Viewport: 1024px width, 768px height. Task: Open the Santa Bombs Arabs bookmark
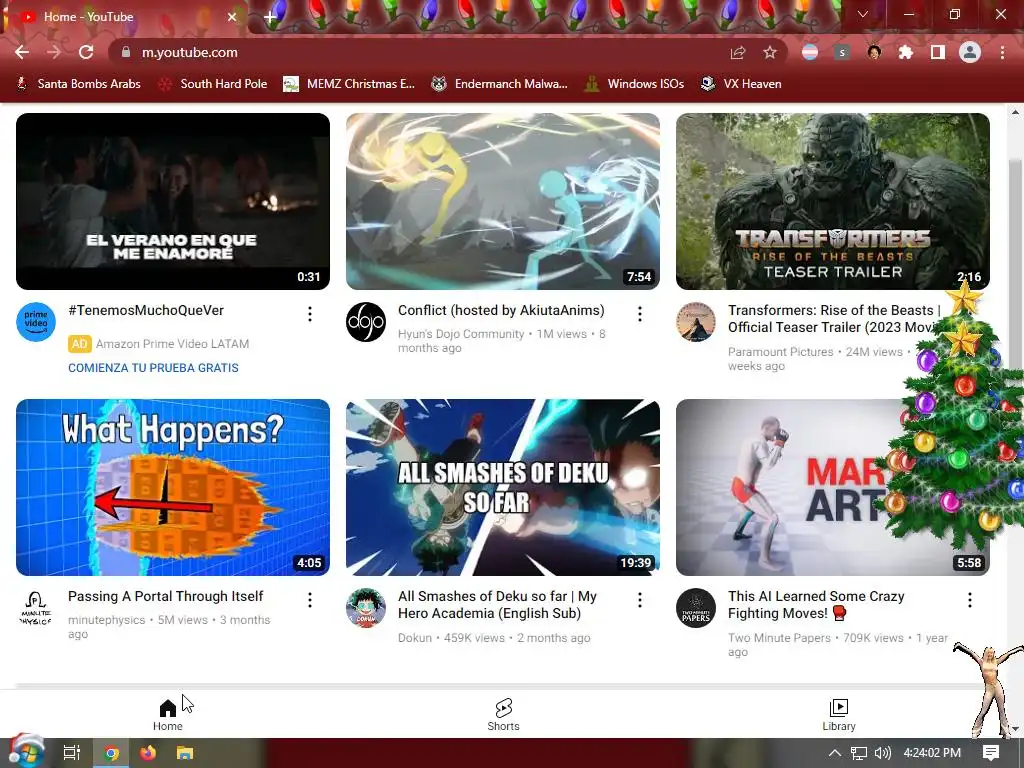click(x=78, y=84)
